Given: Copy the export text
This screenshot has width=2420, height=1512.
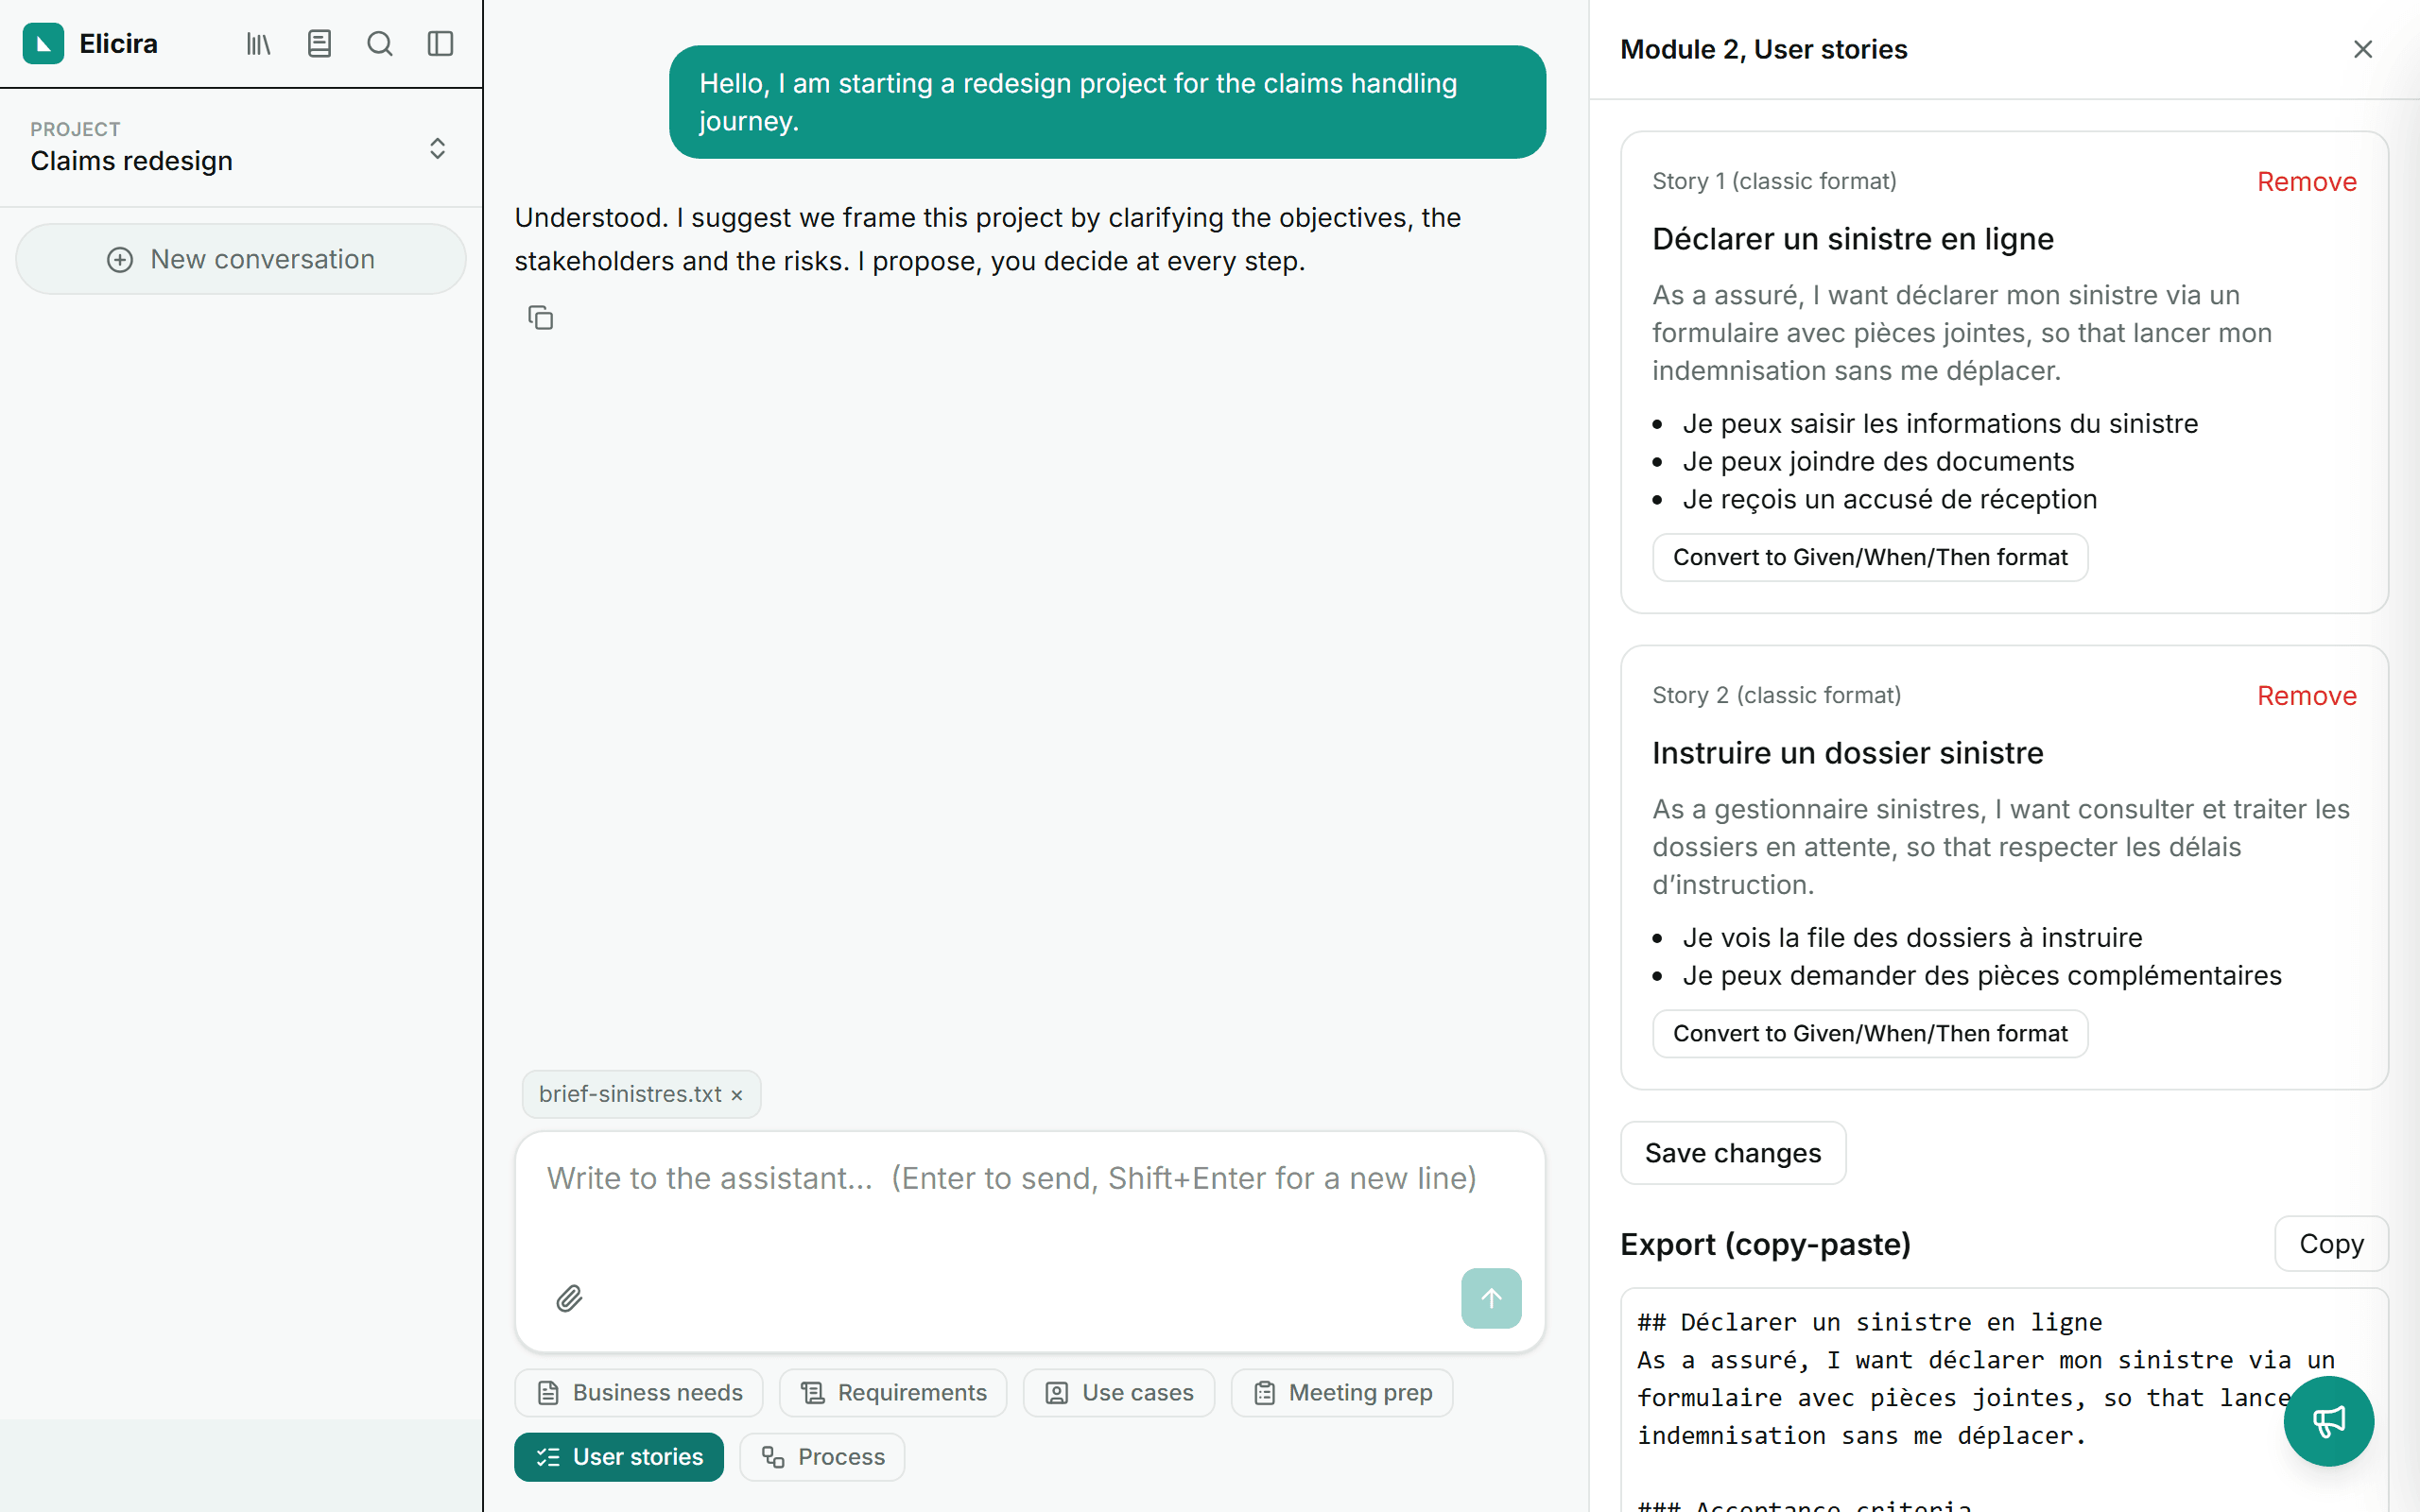Looking at the screenshot, I should [2331, 1243].
